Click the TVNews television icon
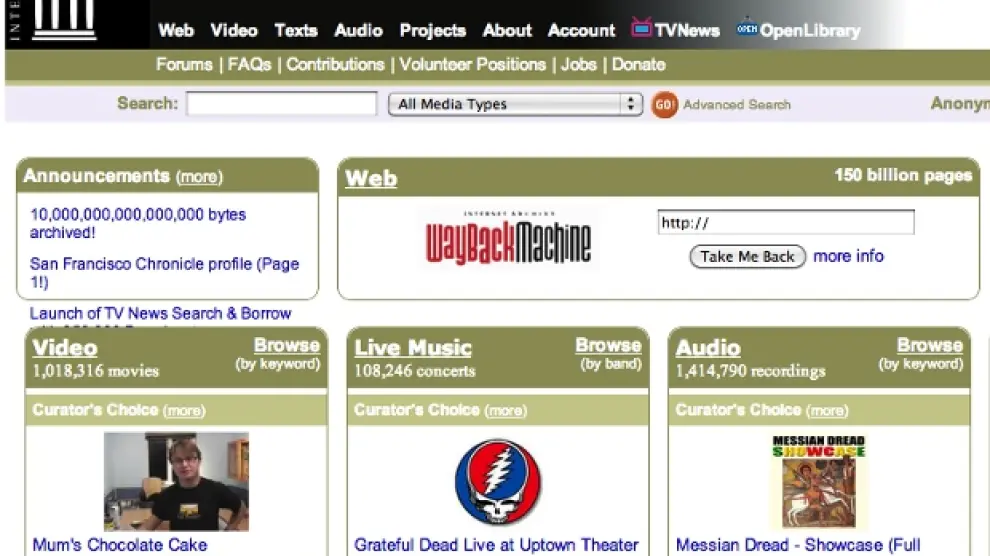Screen dimensions: 990x556 [641, 28]
